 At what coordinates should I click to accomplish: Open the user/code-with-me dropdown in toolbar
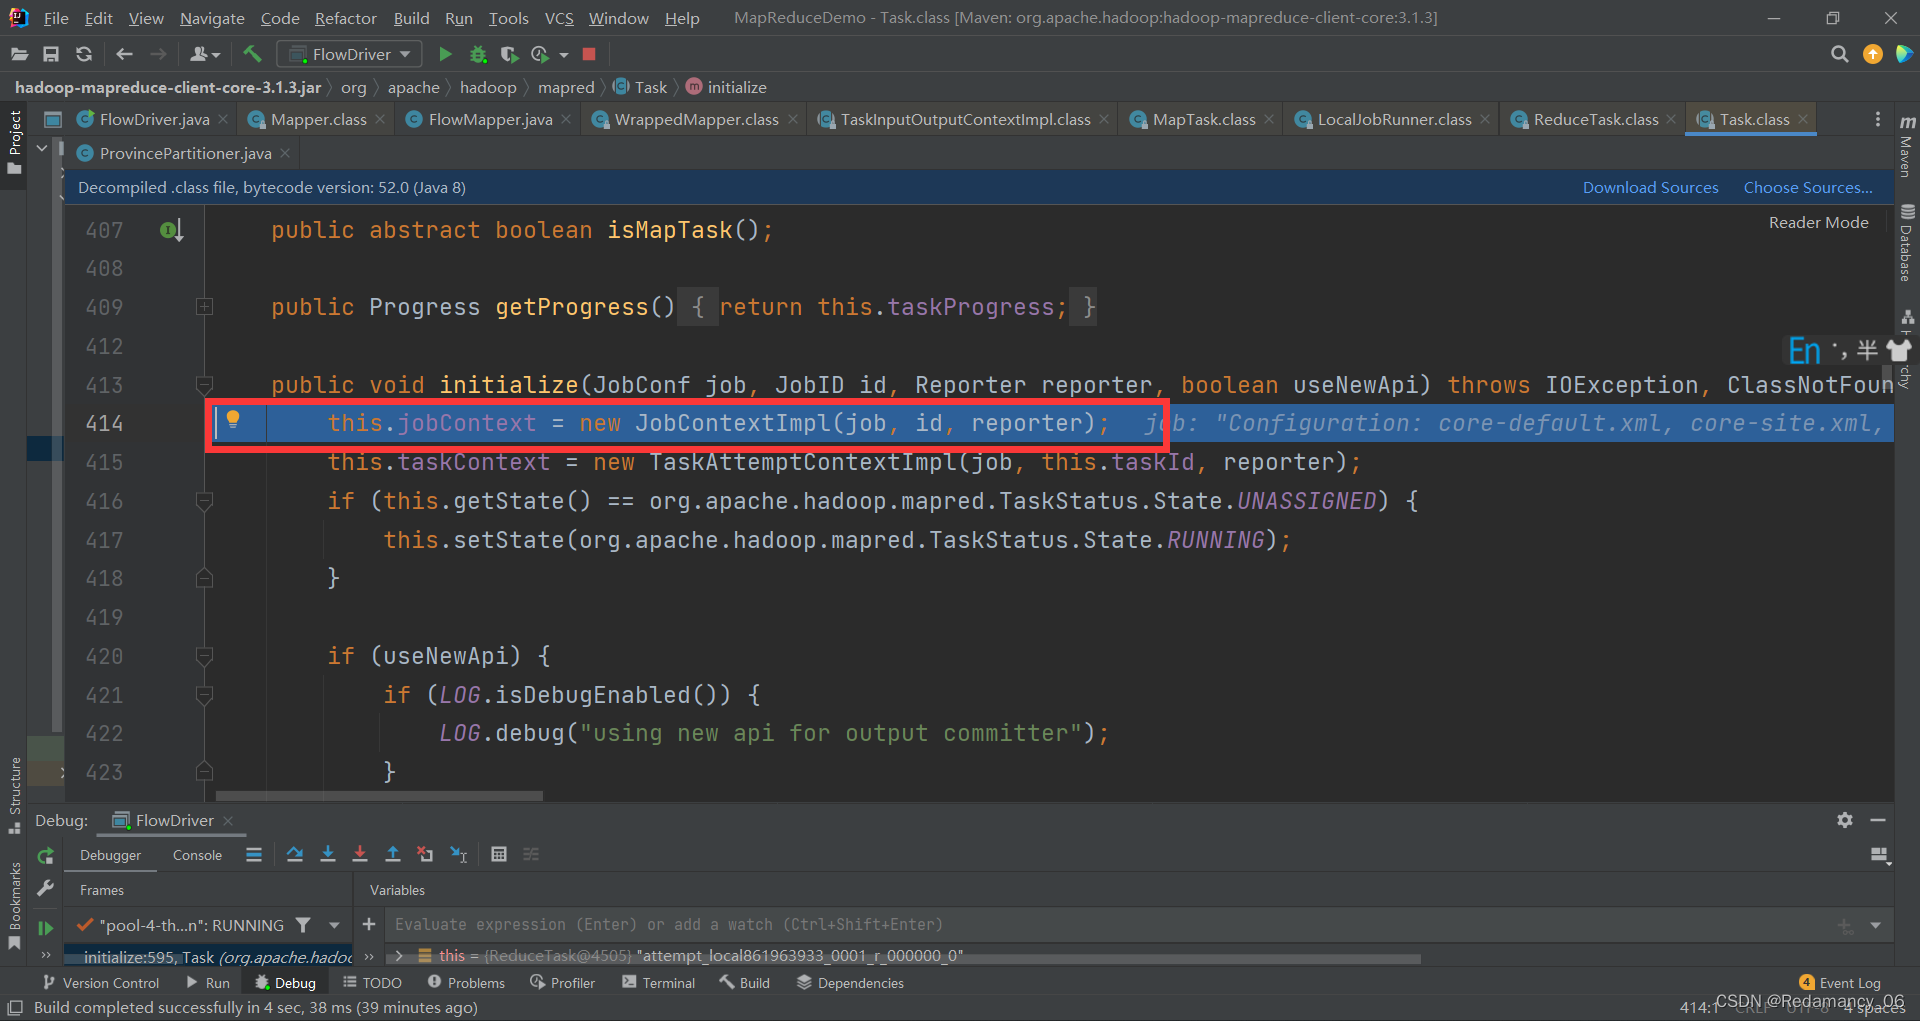(x=205, y=54)
